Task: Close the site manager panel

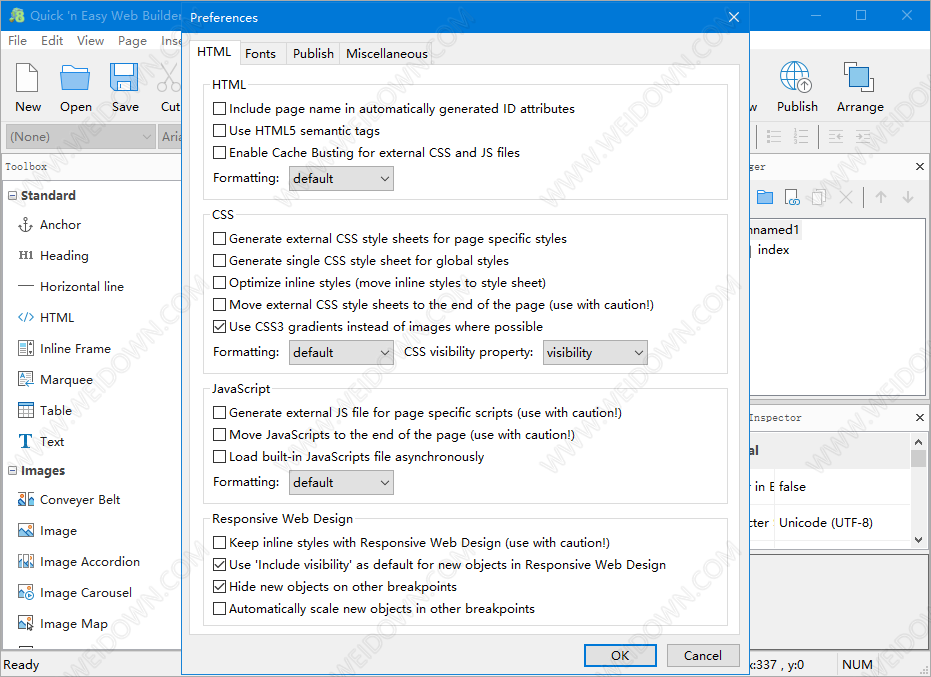Action: click(x=920, y=167)
